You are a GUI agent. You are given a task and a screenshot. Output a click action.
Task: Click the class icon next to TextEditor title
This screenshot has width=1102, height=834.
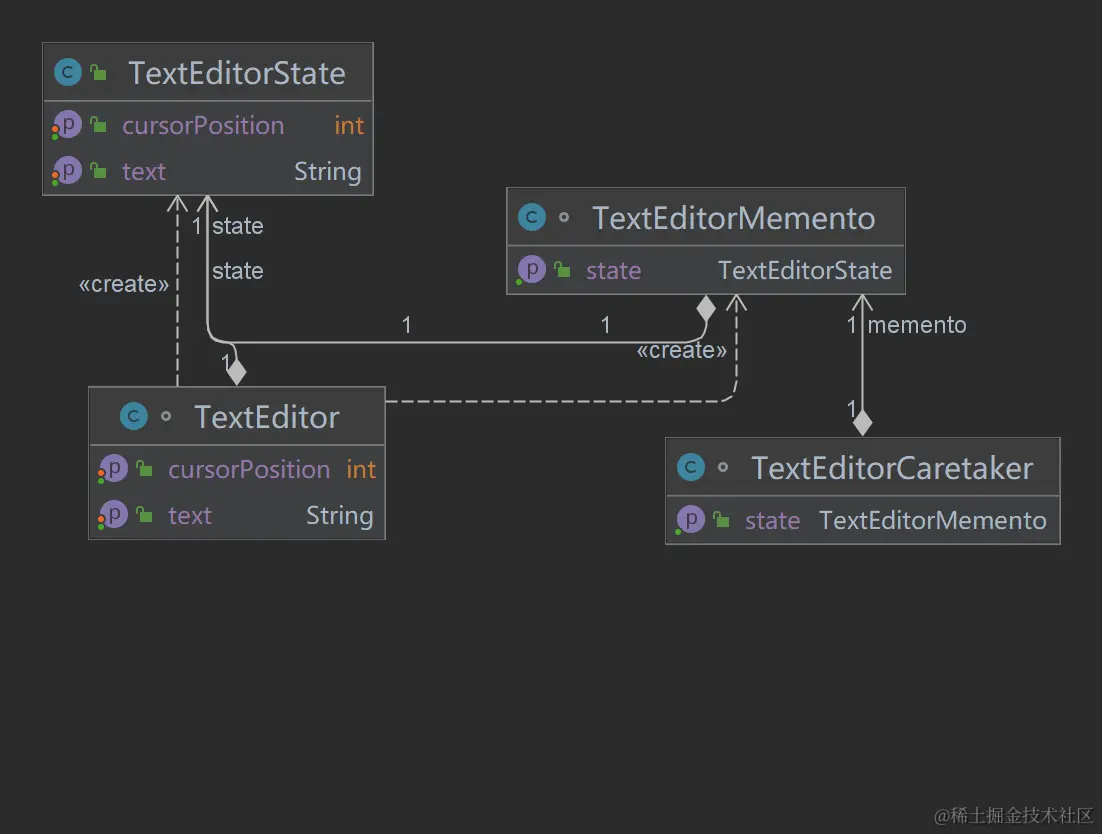pyautogui.click(x=134, y=416)
